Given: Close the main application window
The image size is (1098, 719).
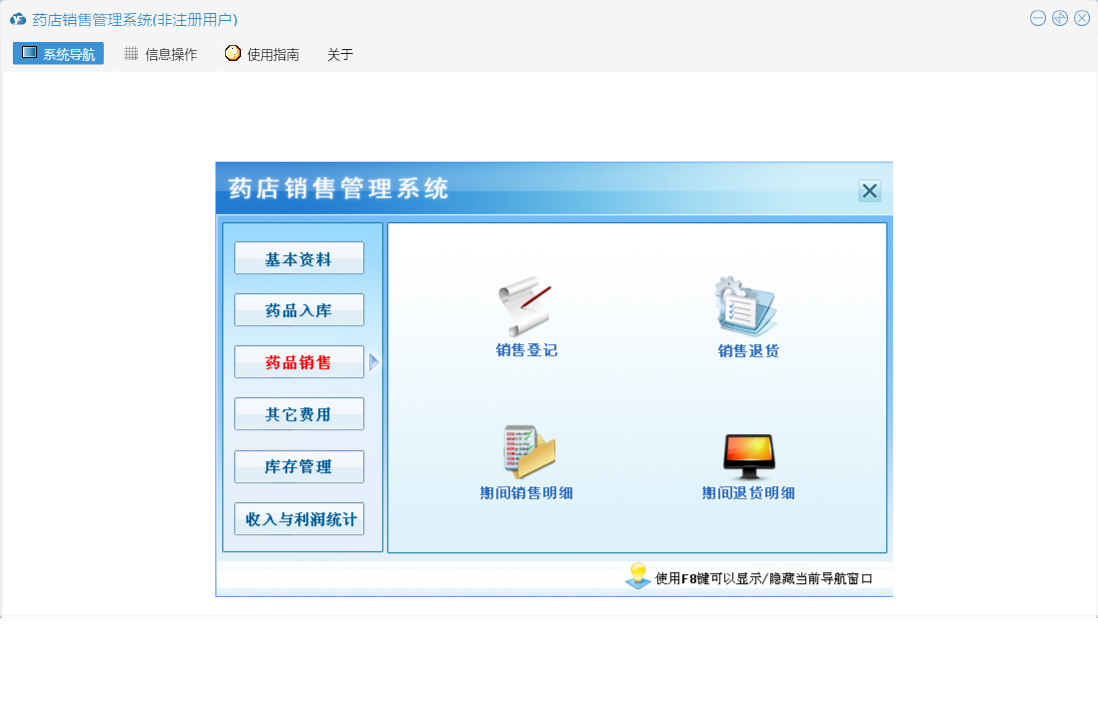Looking at the screenshot, I should (1082, 18).
